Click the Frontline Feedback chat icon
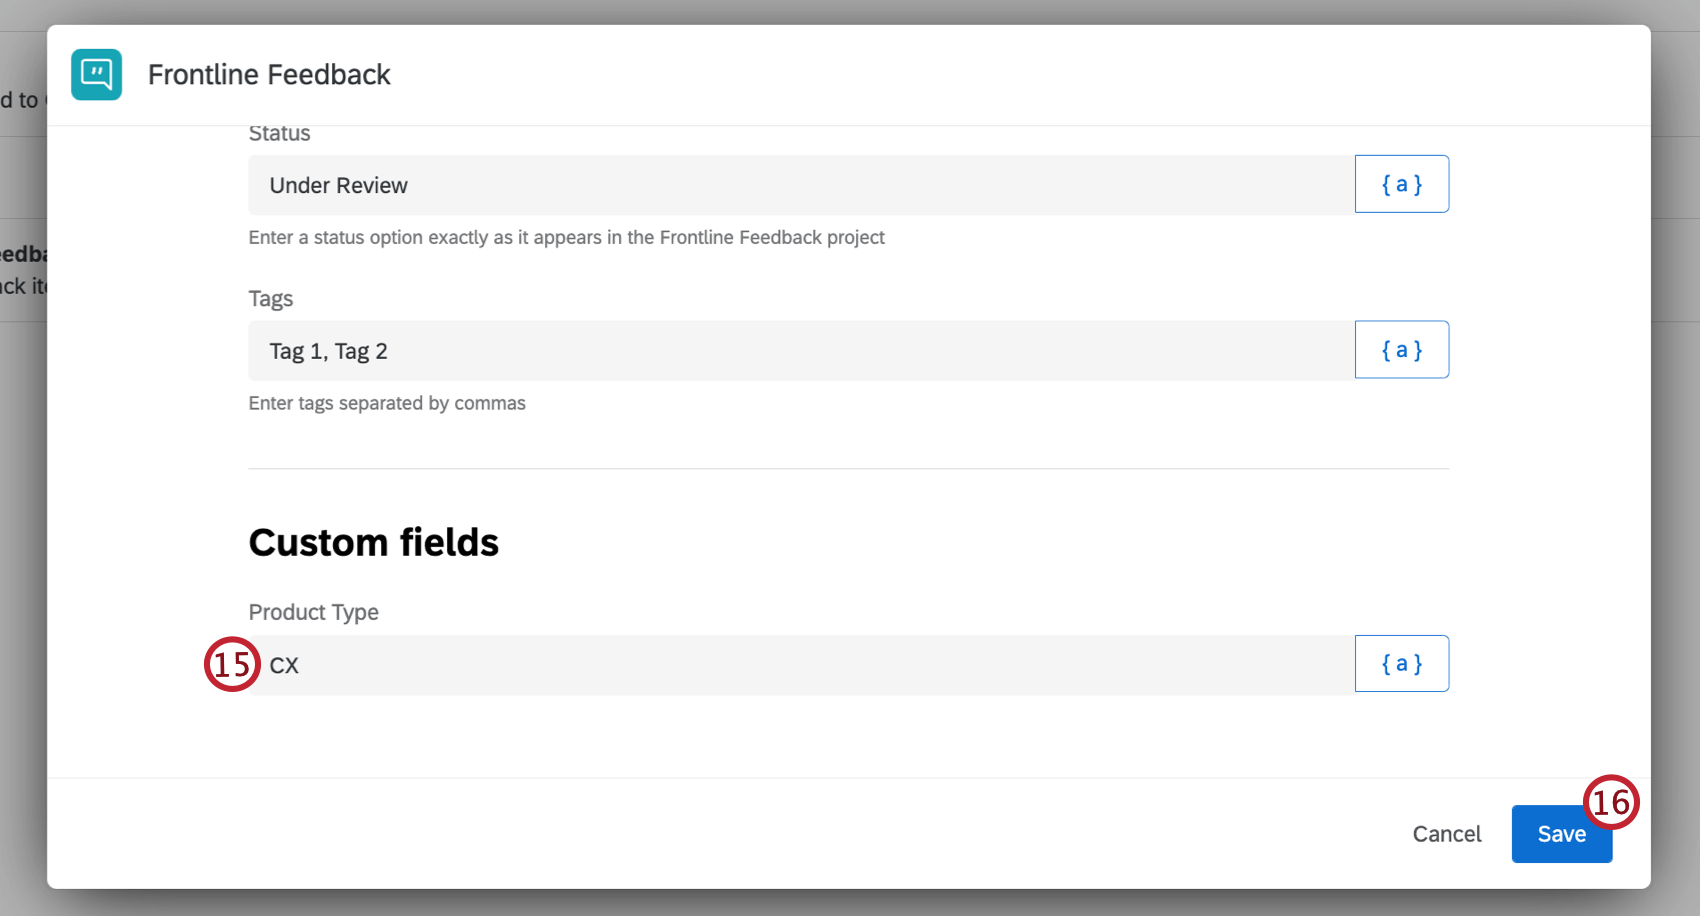 pos(96,75)
